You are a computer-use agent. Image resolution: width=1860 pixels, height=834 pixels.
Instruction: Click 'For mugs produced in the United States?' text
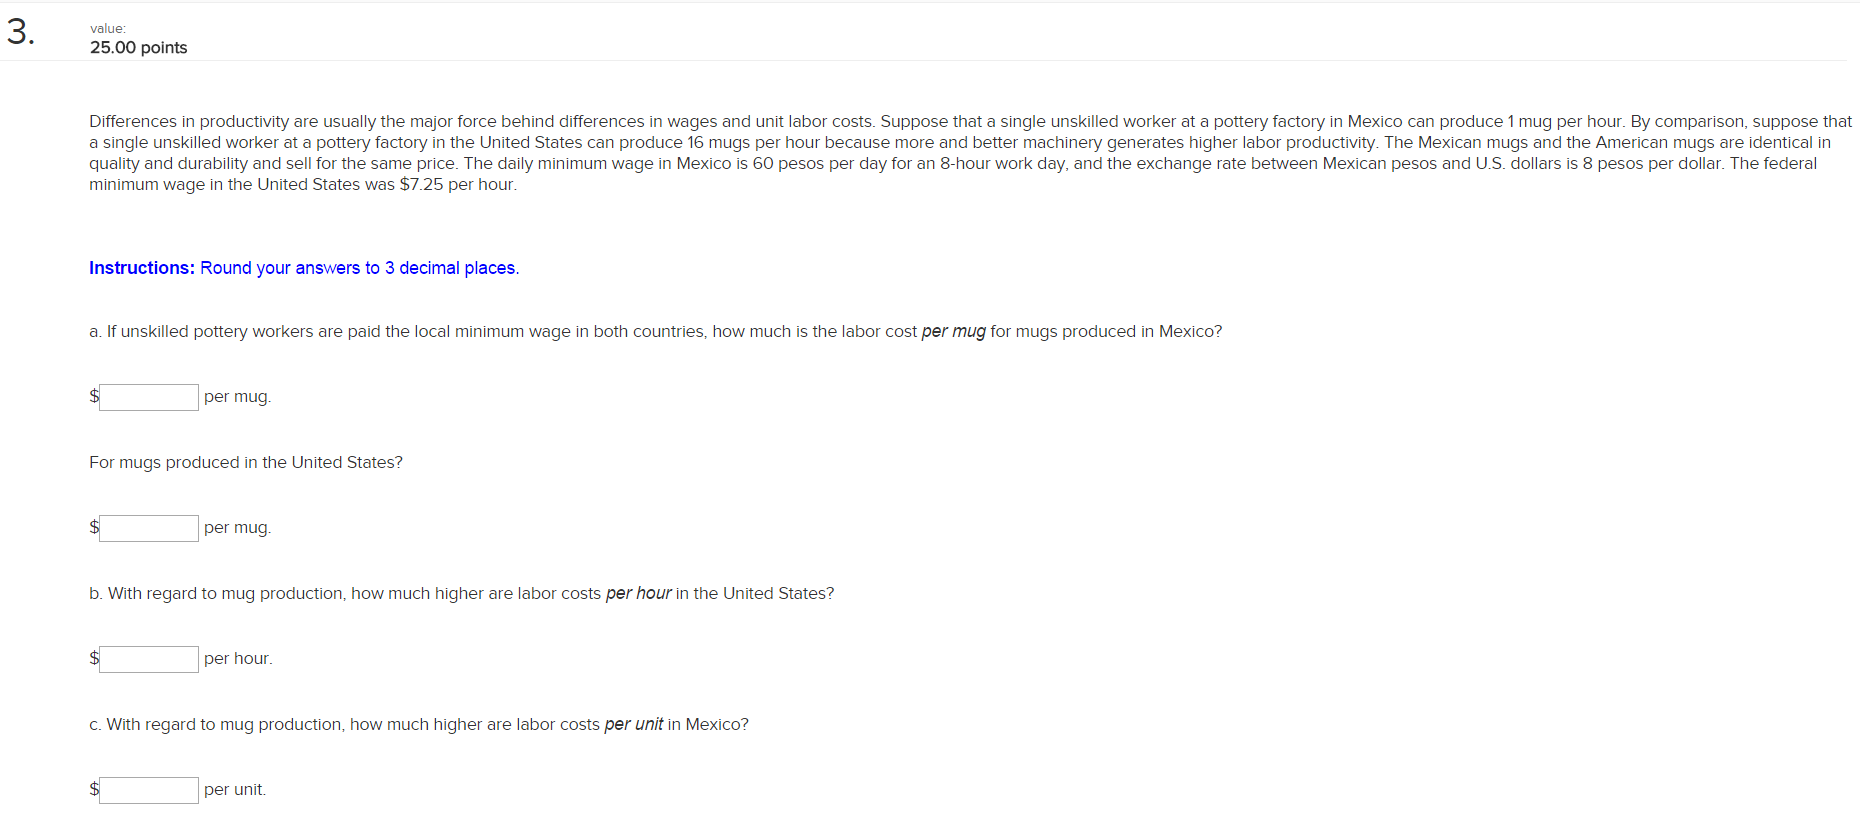pyautogui.click(x=246, y=462)
